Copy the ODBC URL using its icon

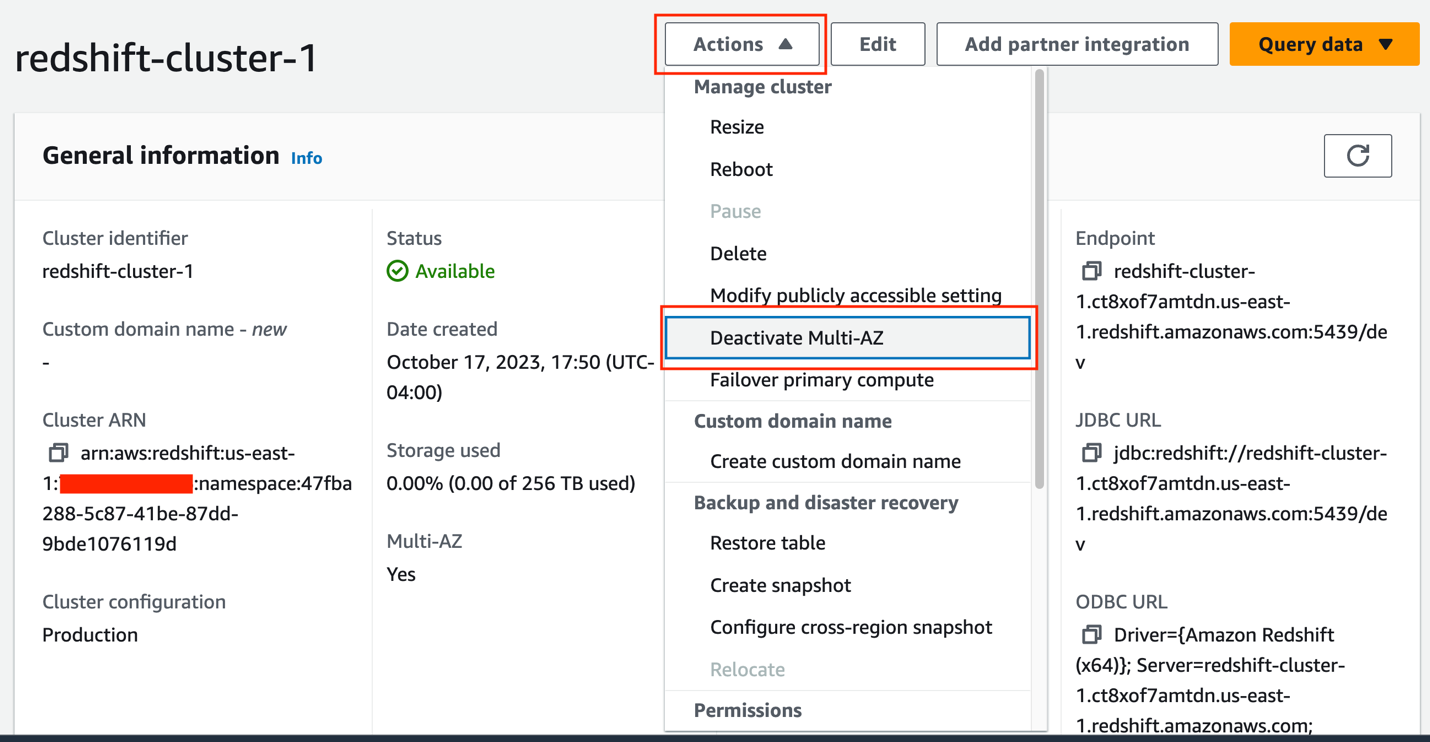pos(1091,635)
